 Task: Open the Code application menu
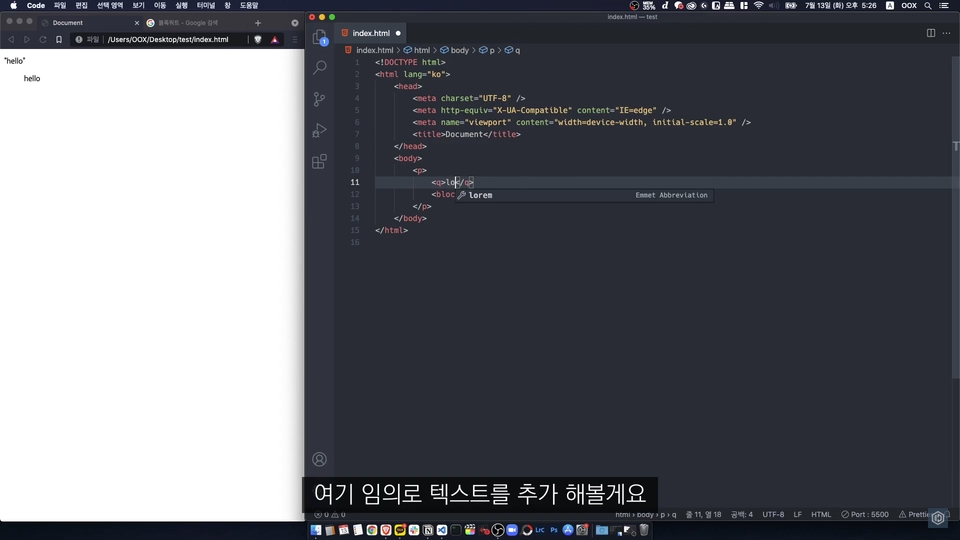36,6
